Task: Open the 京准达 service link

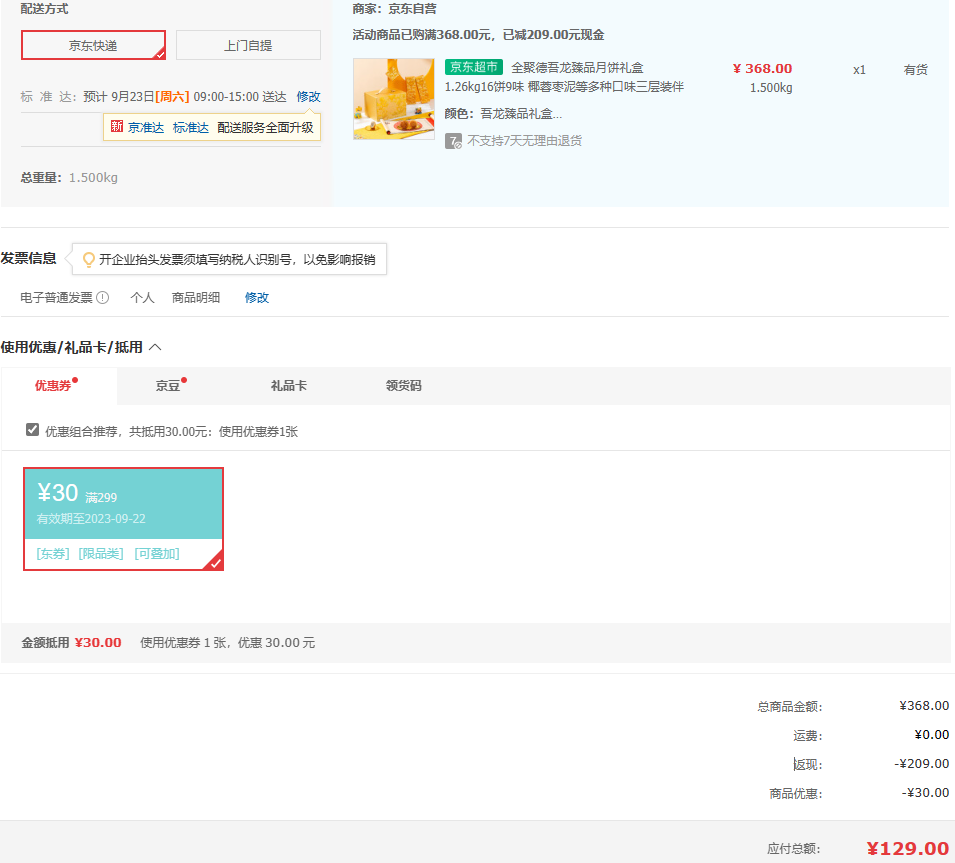Action: pos(146,127)
